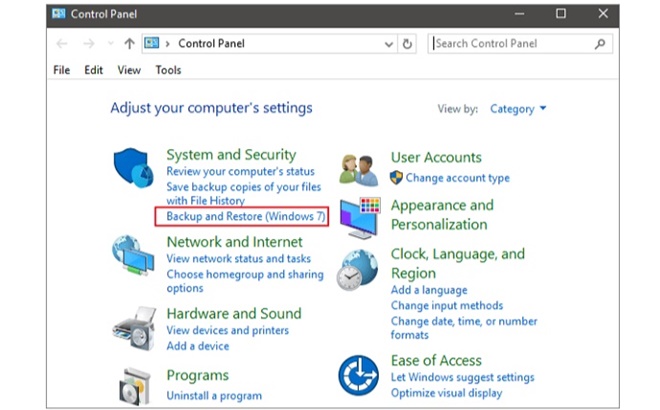Open the File menu
Screen dimensions: 660x410
[61, 70]
